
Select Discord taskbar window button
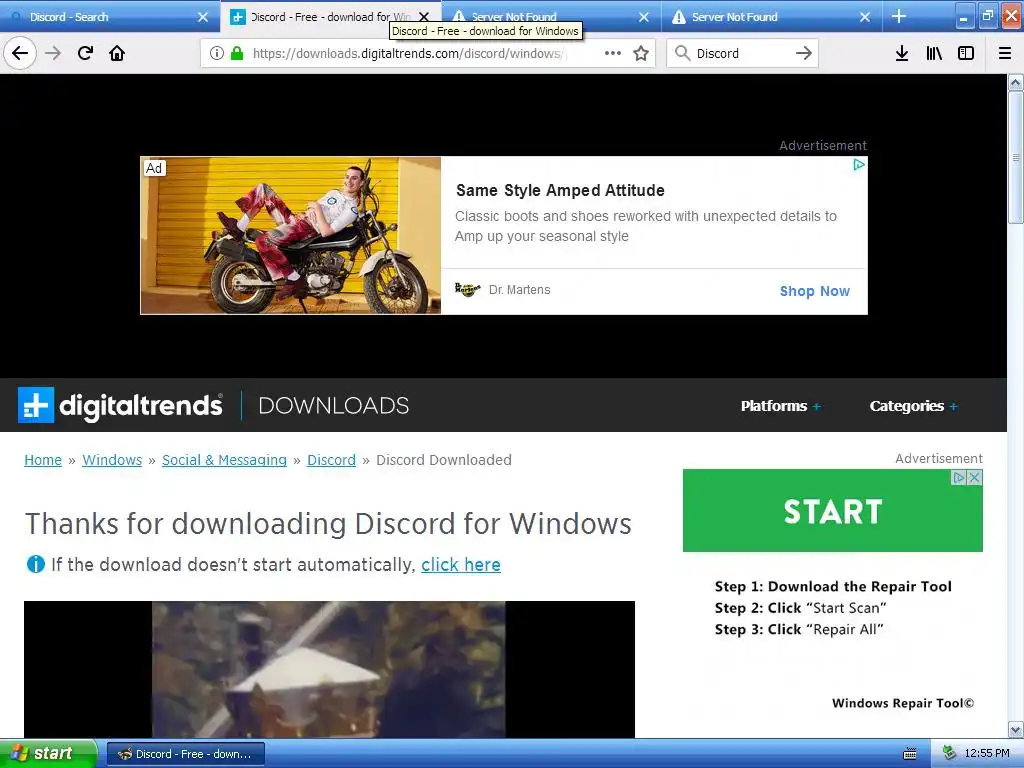pyautogui.click(x=185, y=754)
